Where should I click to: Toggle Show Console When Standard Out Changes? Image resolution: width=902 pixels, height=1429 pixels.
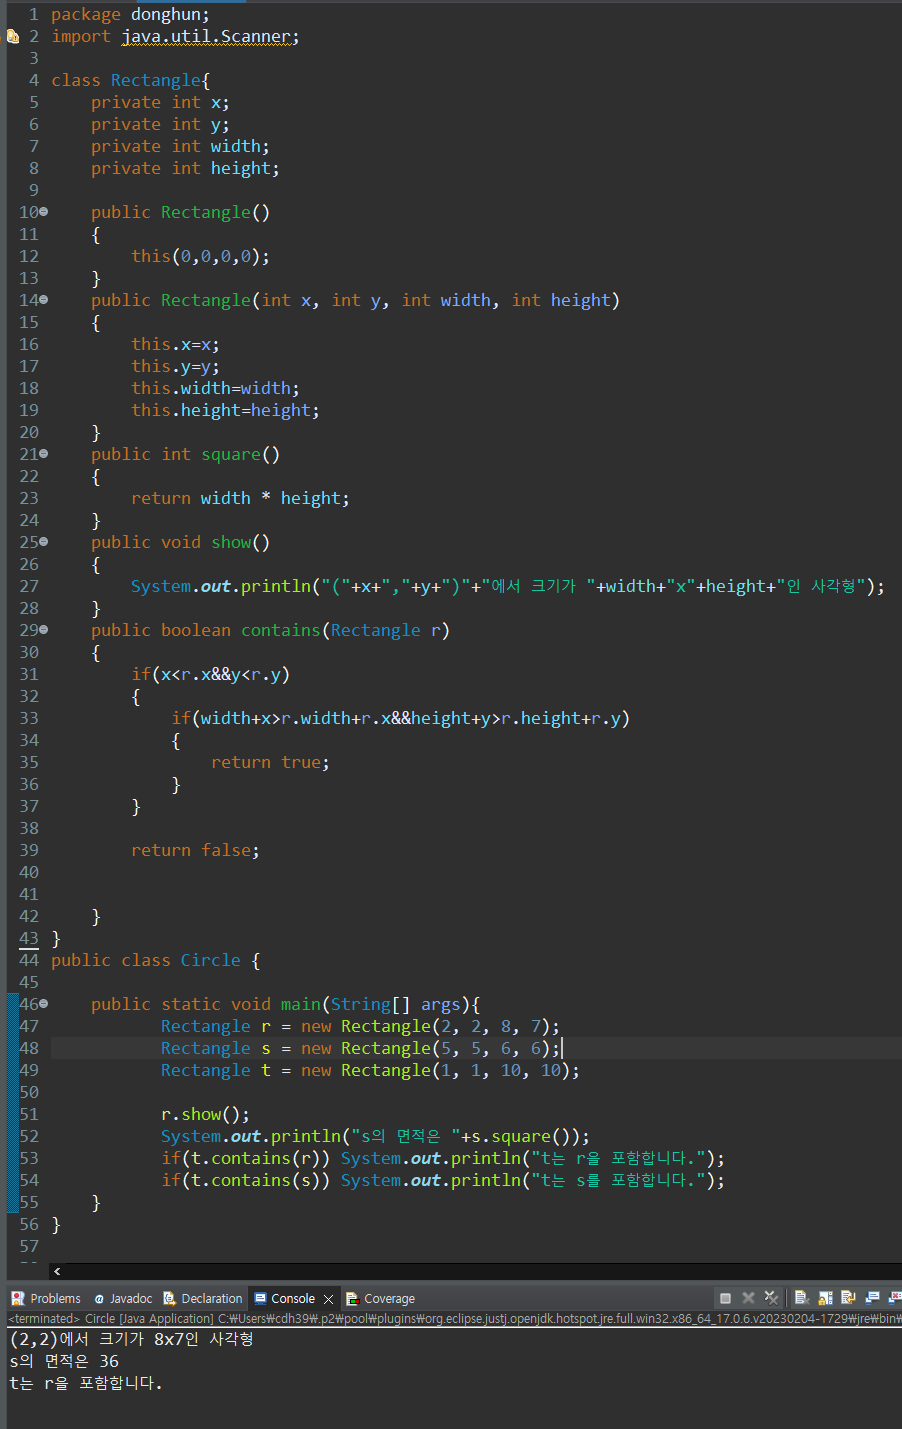tap(872, 1298)
